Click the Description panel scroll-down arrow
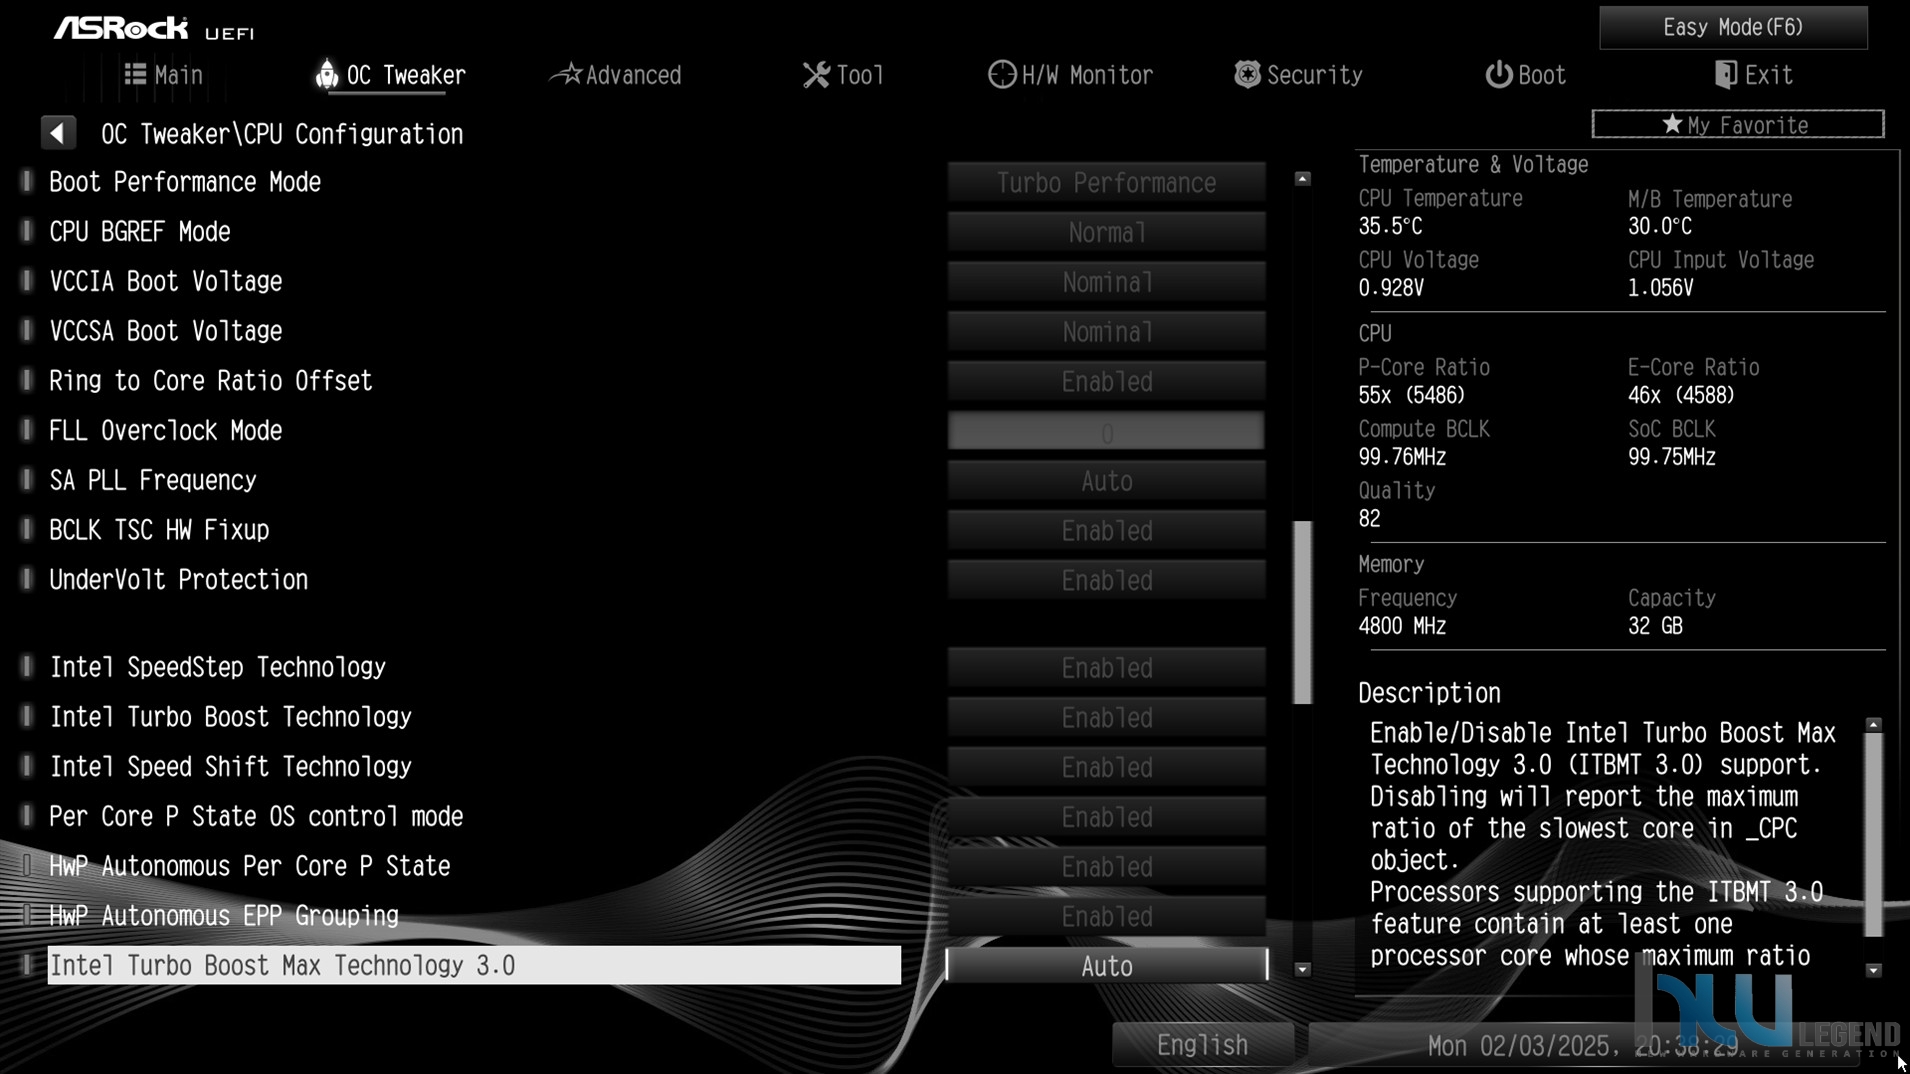Screen dimensions: 1910x1074 tap(1874, 970)
